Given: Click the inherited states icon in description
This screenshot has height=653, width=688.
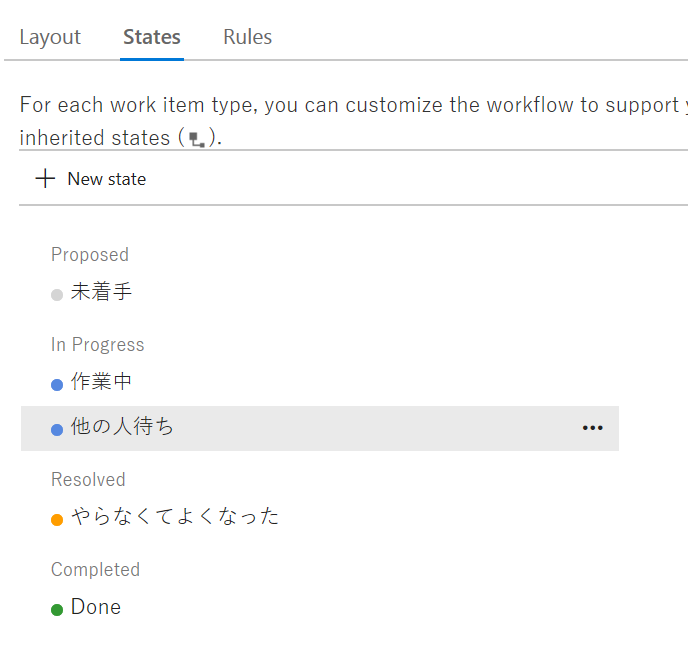Looking at the screenshot, I should pos(197,140).
